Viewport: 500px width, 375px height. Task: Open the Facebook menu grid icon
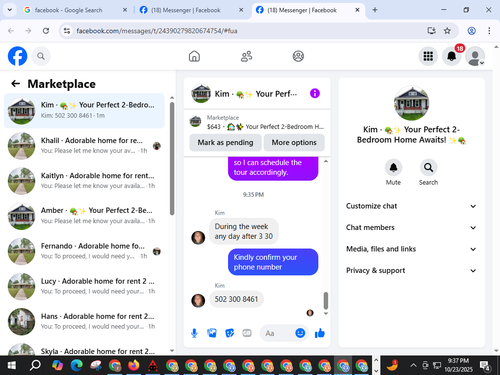[x=428, y=56]
